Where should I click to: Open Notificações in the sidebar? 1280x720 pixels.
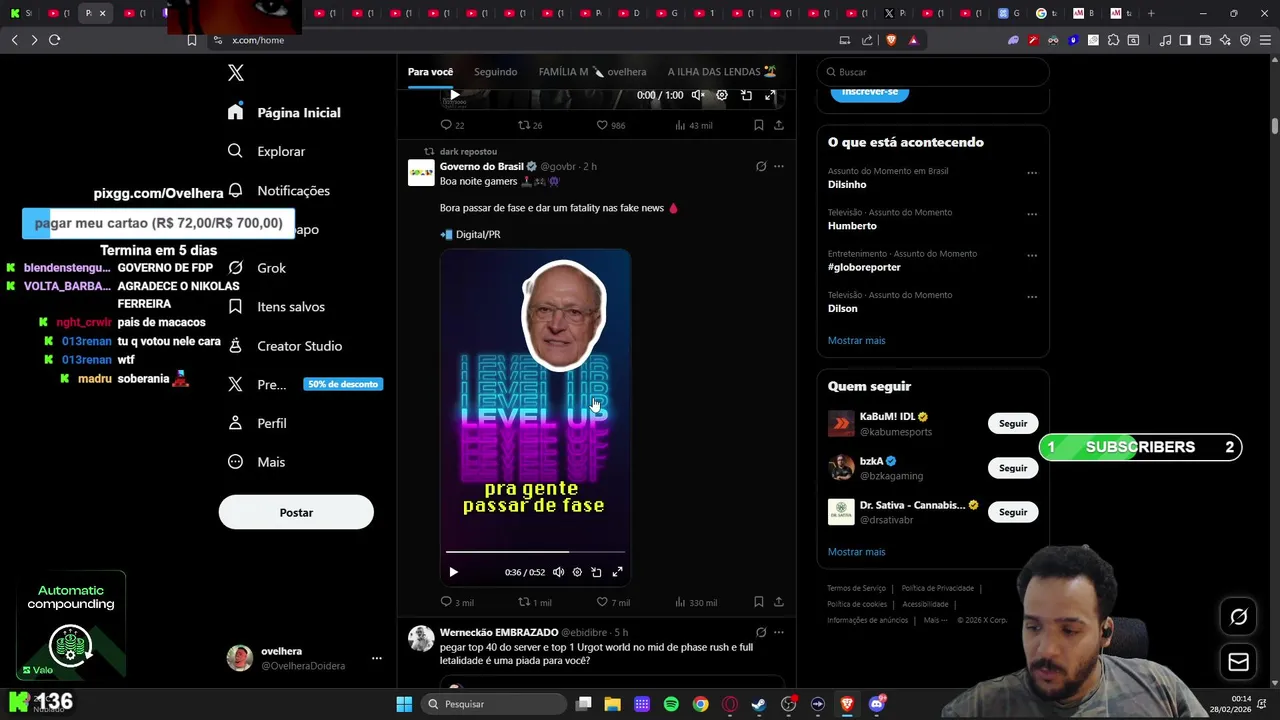point(278,190)
